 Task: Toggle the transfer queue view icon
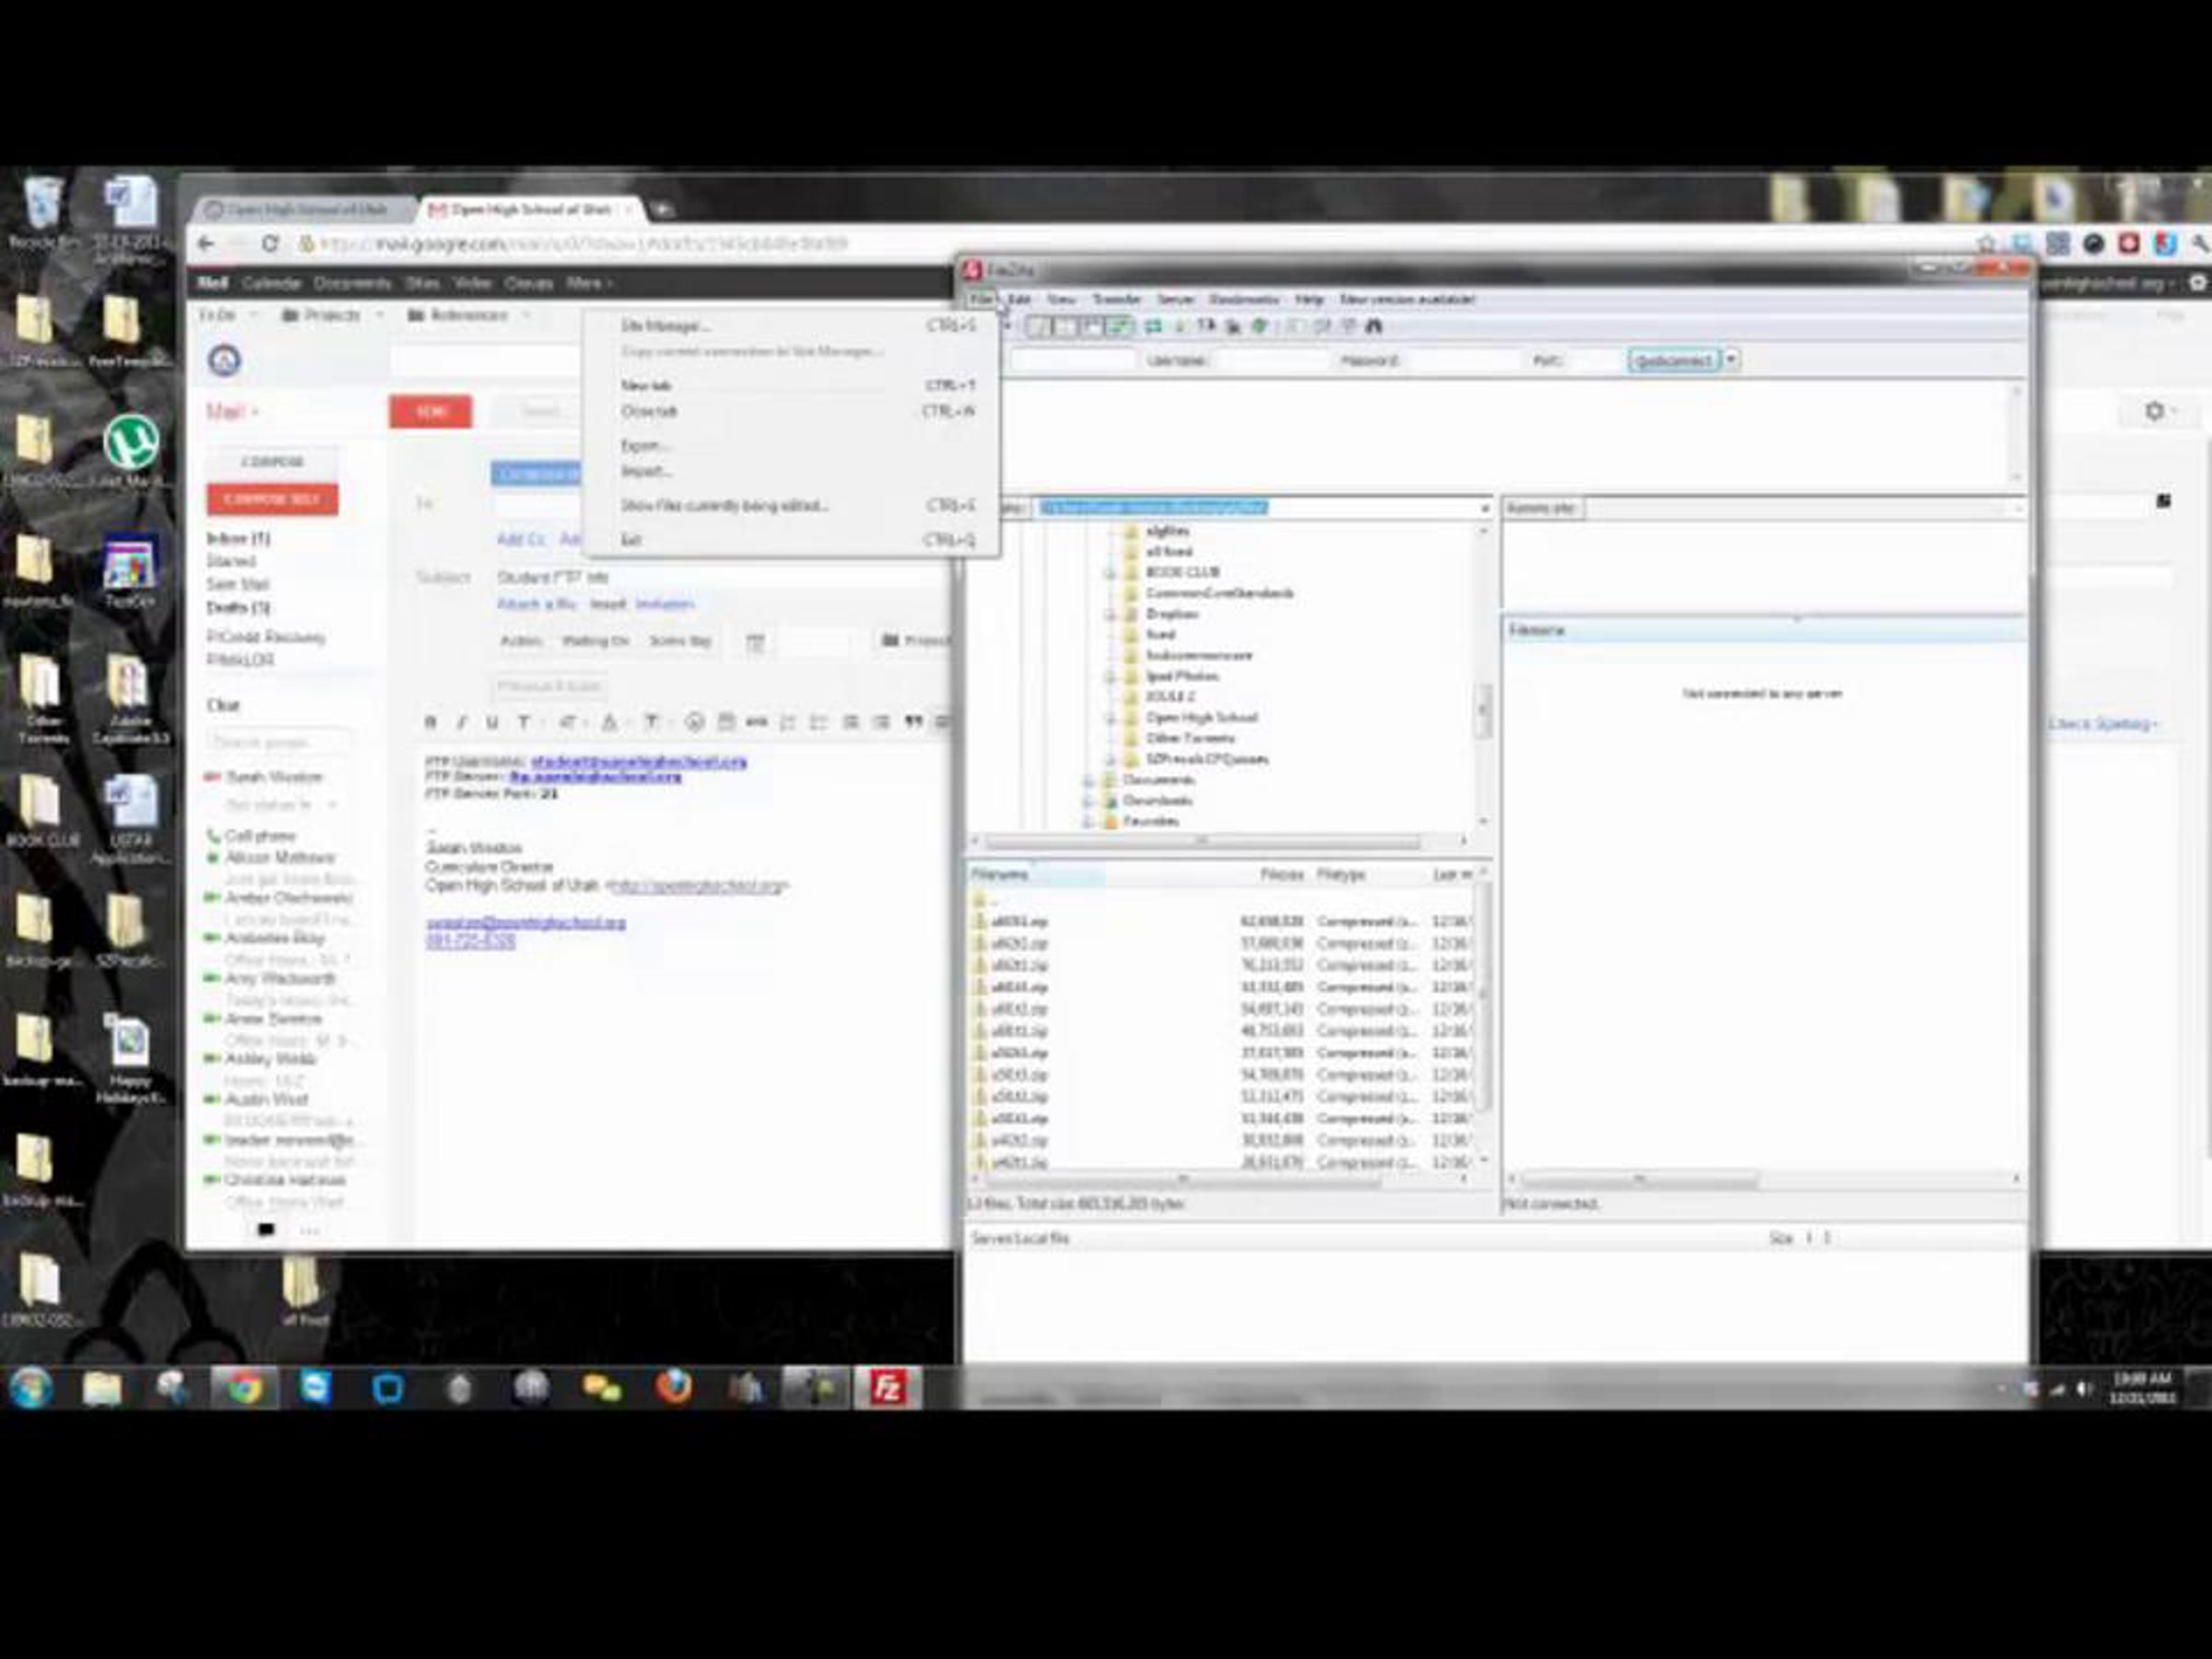[x=1120, y=326]
